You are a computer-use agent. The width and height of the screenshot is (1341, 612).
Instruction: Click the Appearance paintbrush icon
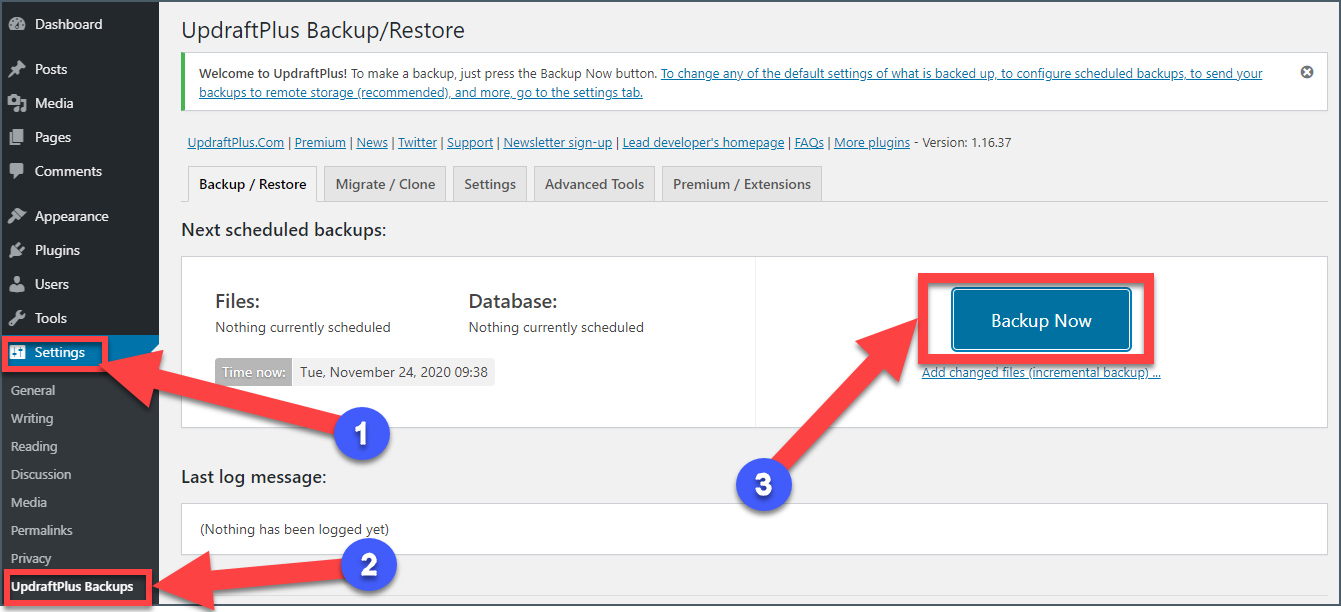pos(17,216)
